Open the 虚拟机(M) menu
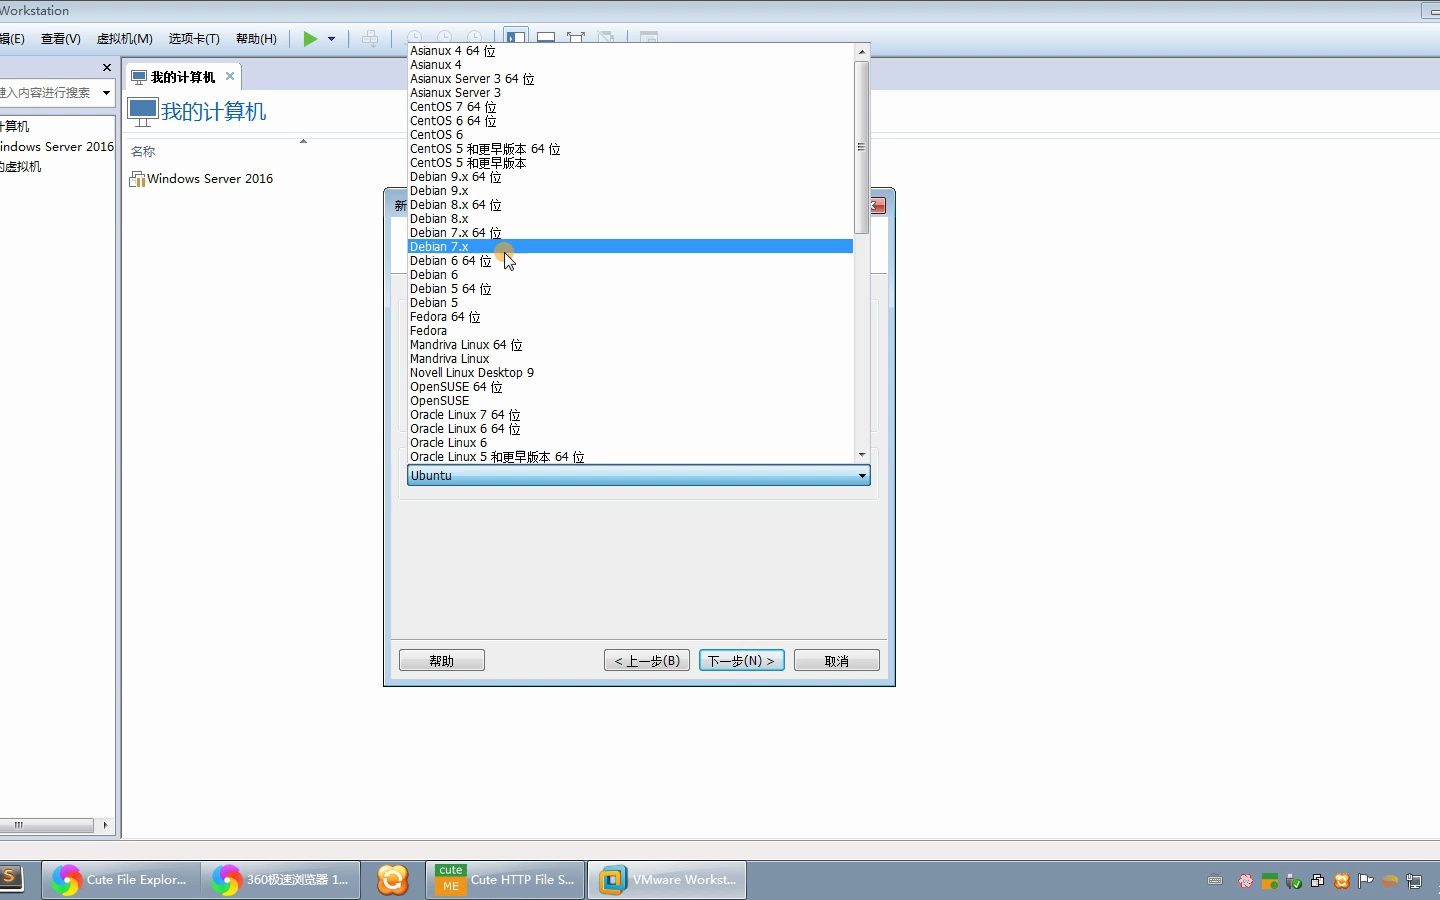Screen dimensions: 1440x900 pyautogui.click(x=124, y=39)
